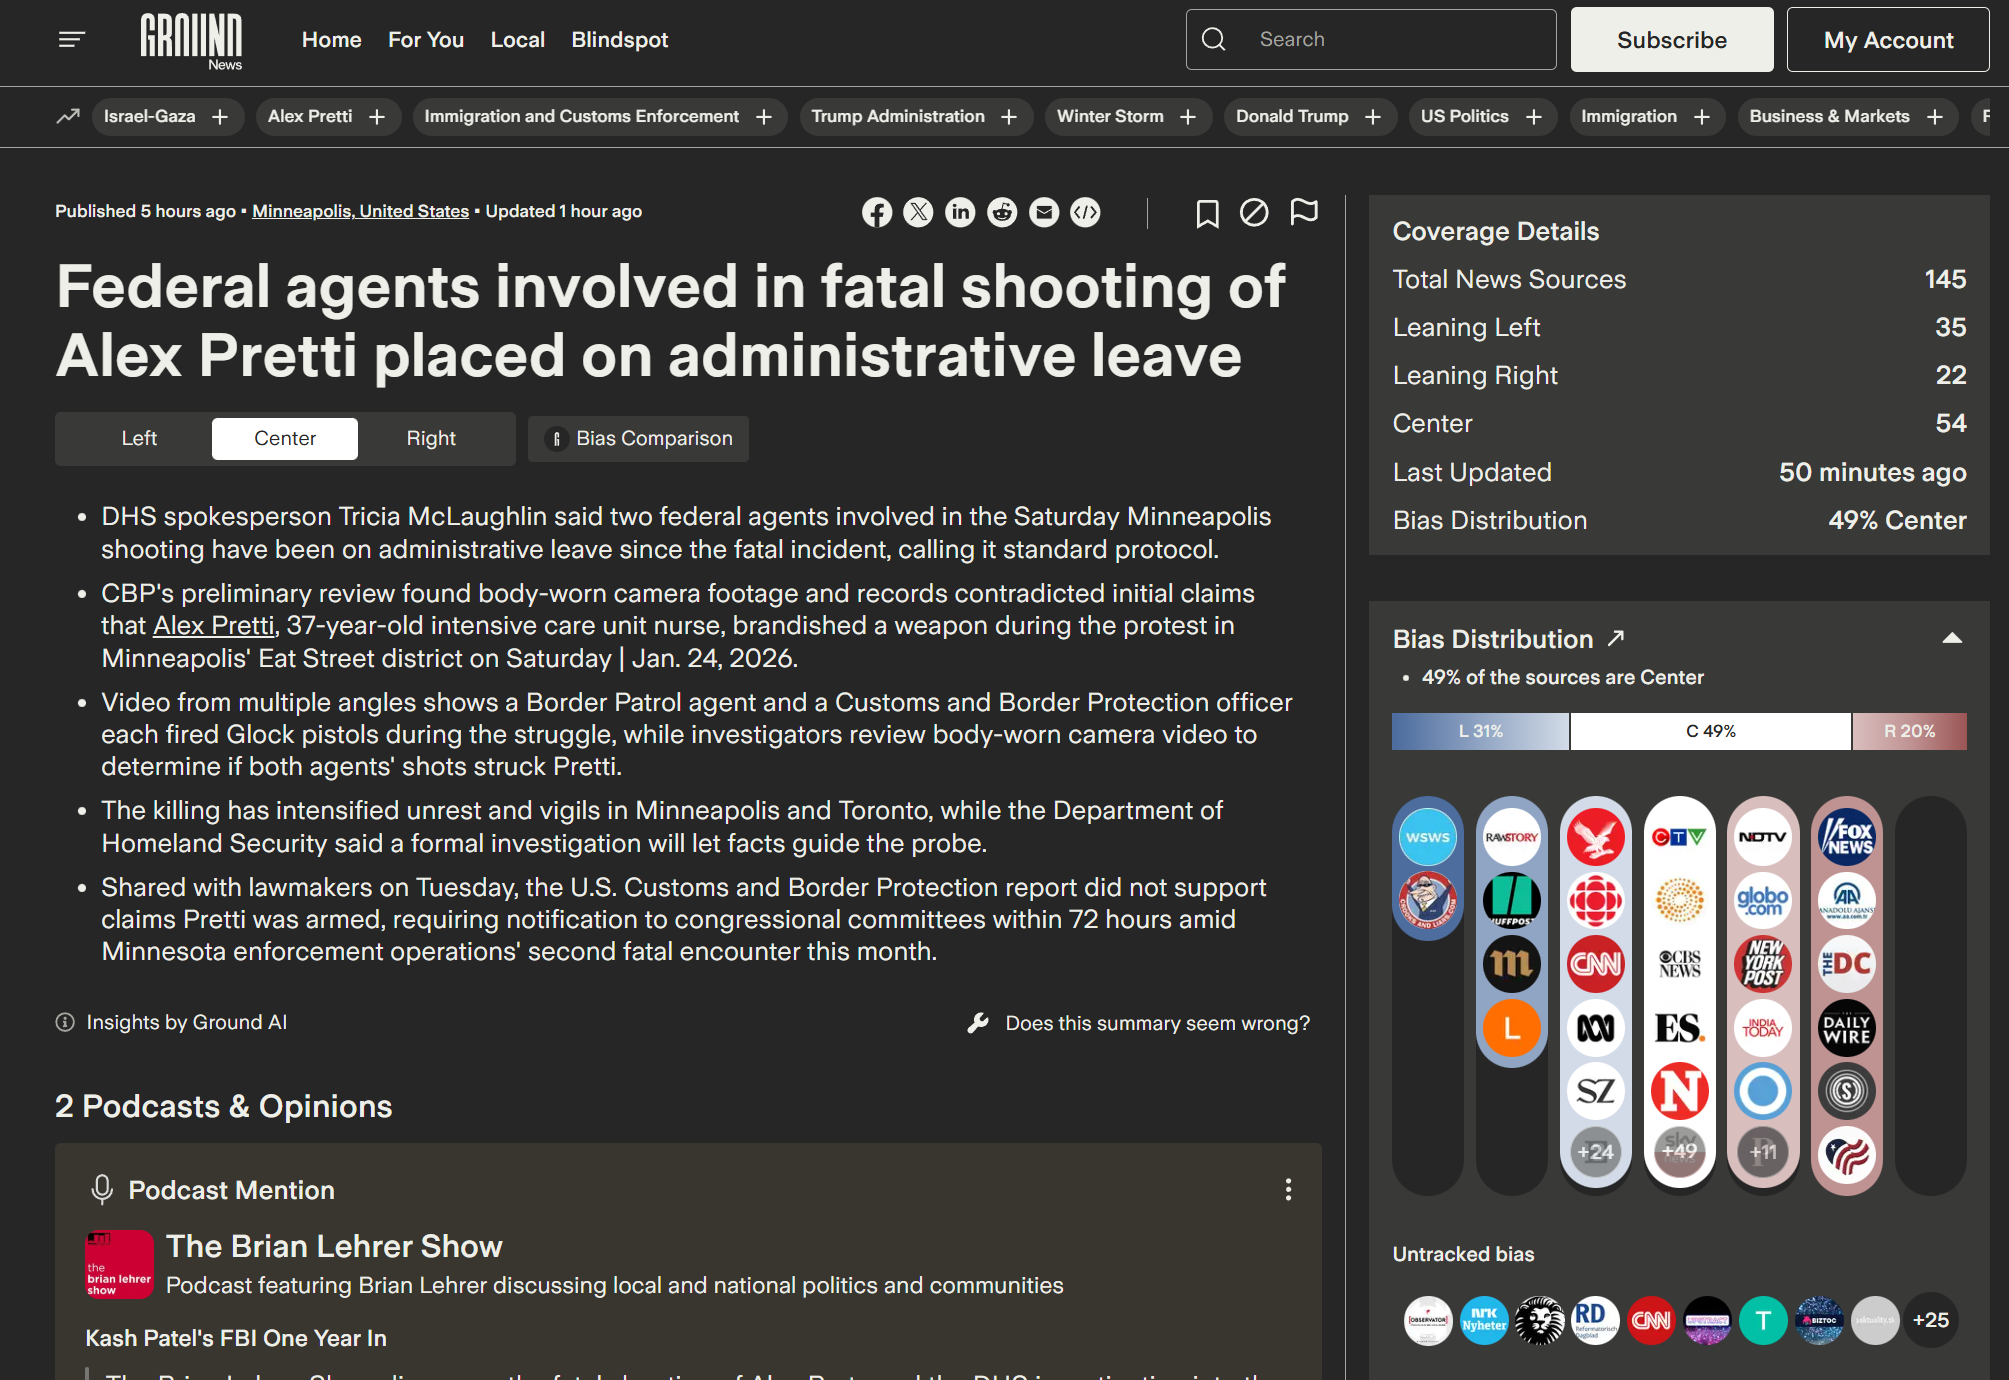
Task: Click the C 49% bias bar segment
Action: pos(1710,731)
